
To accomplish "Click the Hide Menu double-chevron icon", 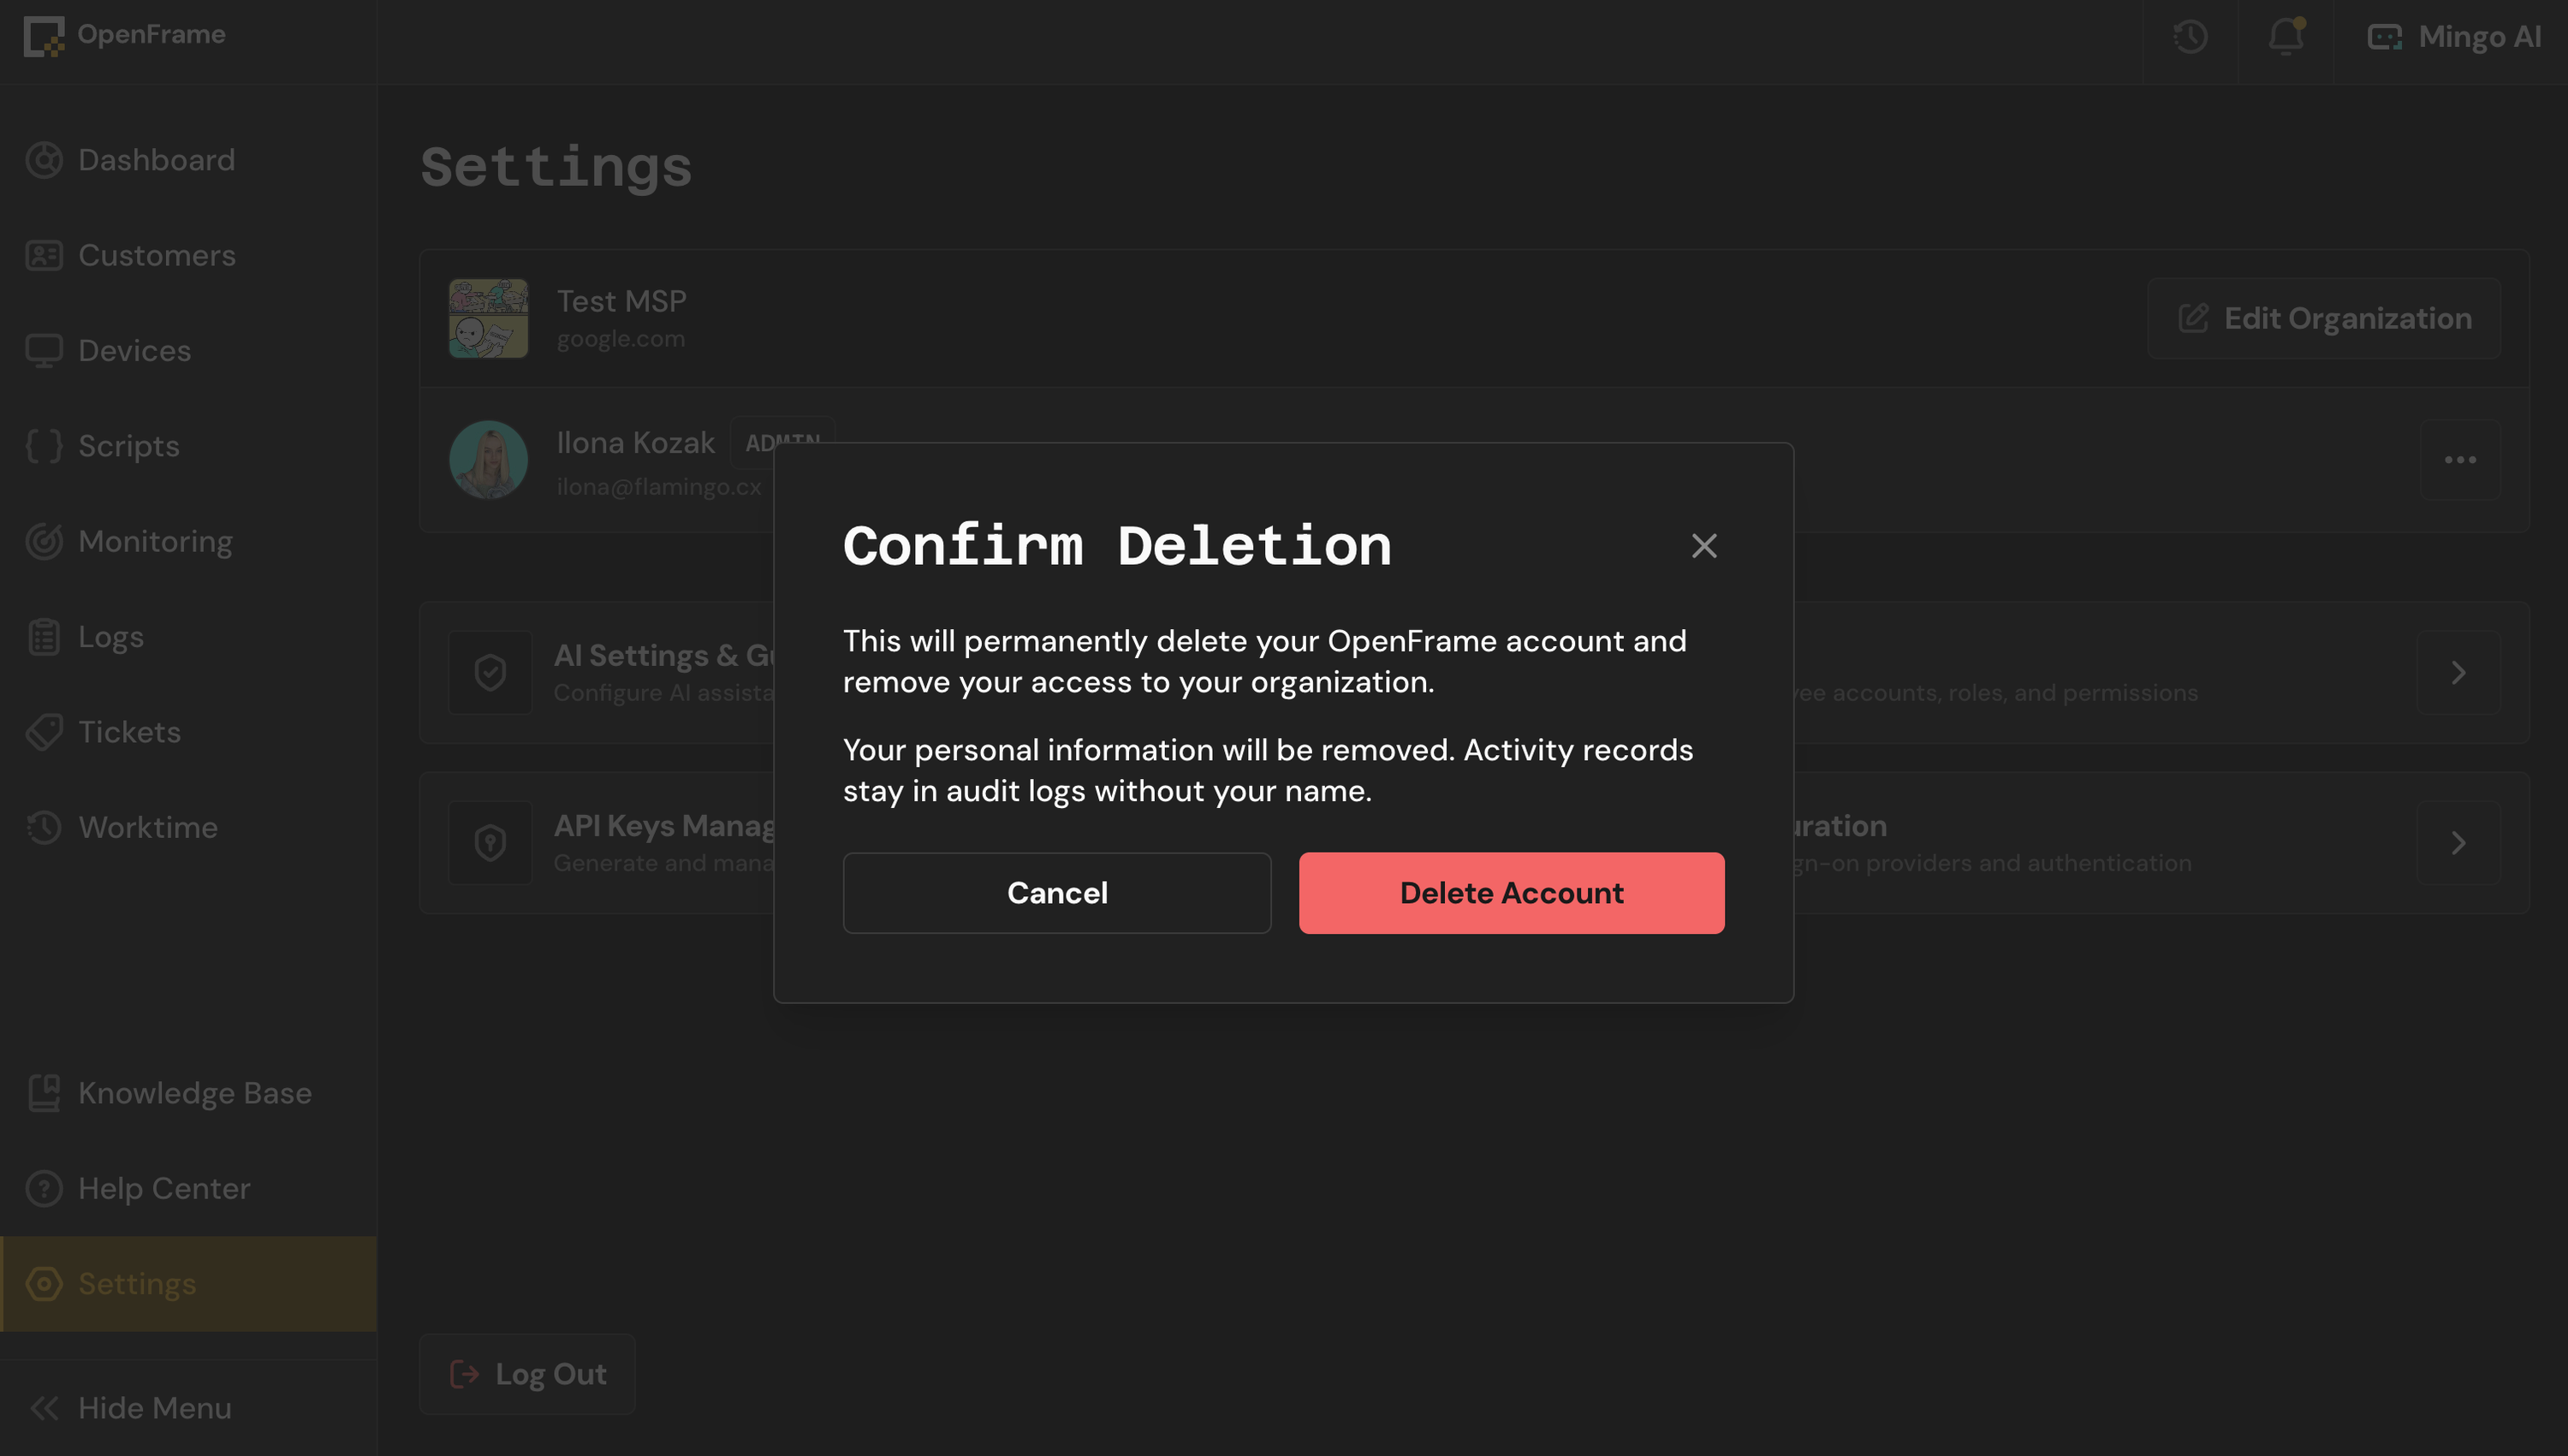I will 44,1408.
